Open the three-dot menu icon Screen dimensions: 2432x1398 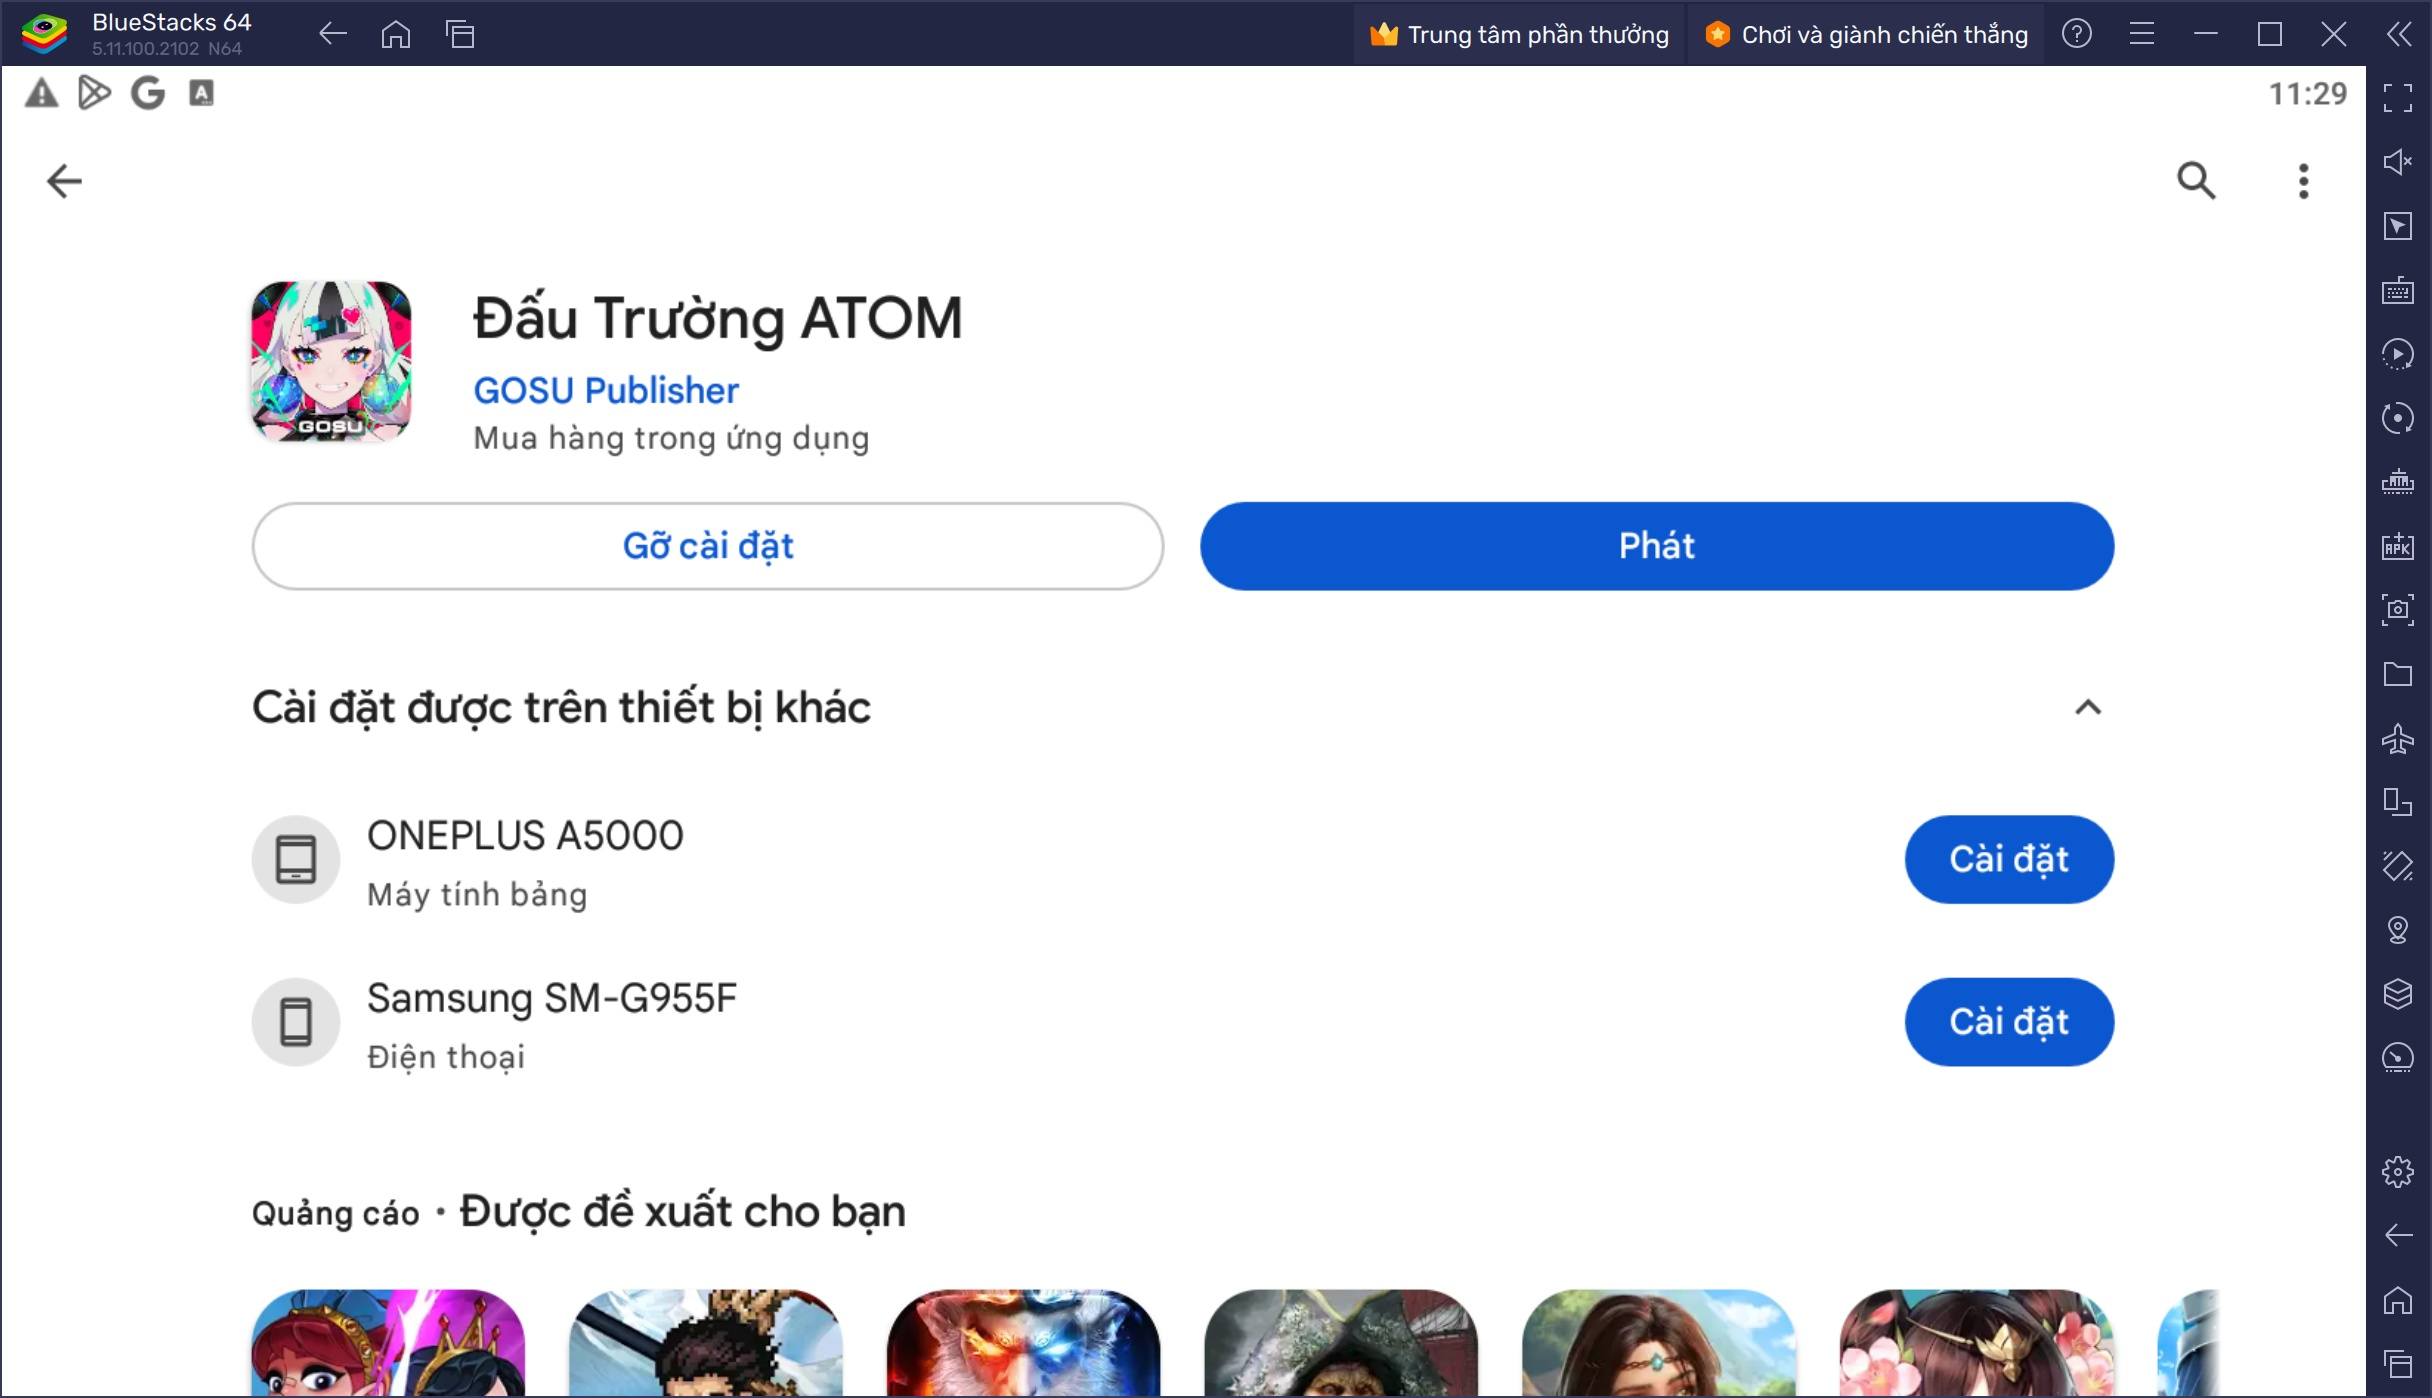(2302, 180)
